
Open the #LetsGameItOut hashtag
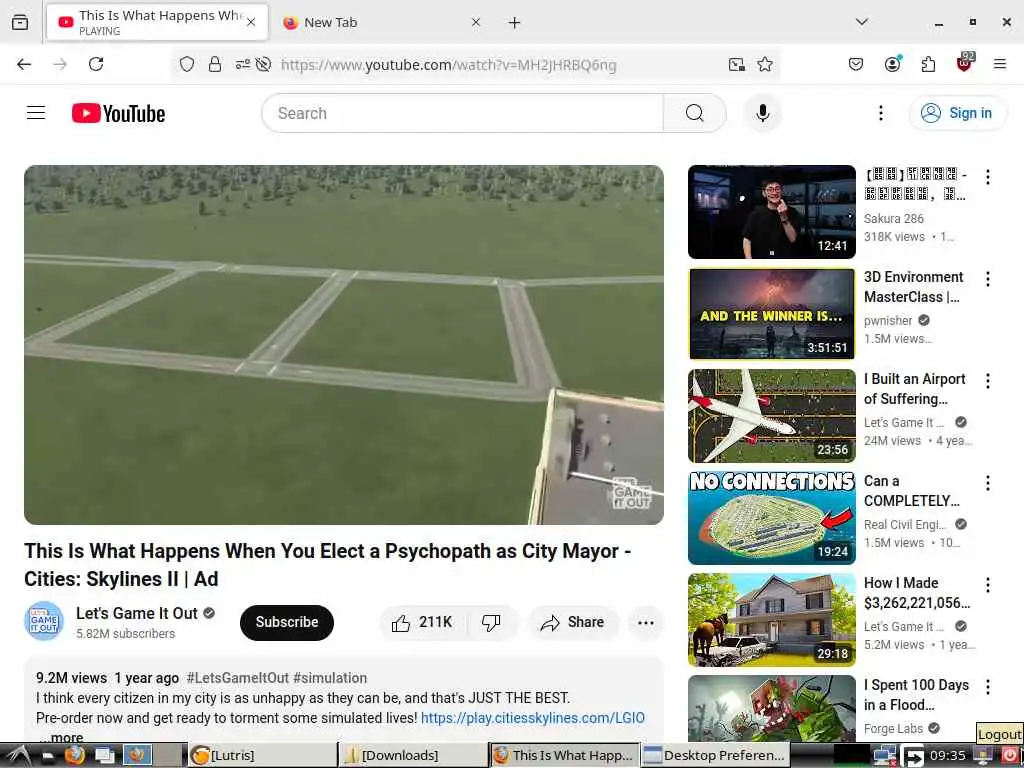(238, 678)
